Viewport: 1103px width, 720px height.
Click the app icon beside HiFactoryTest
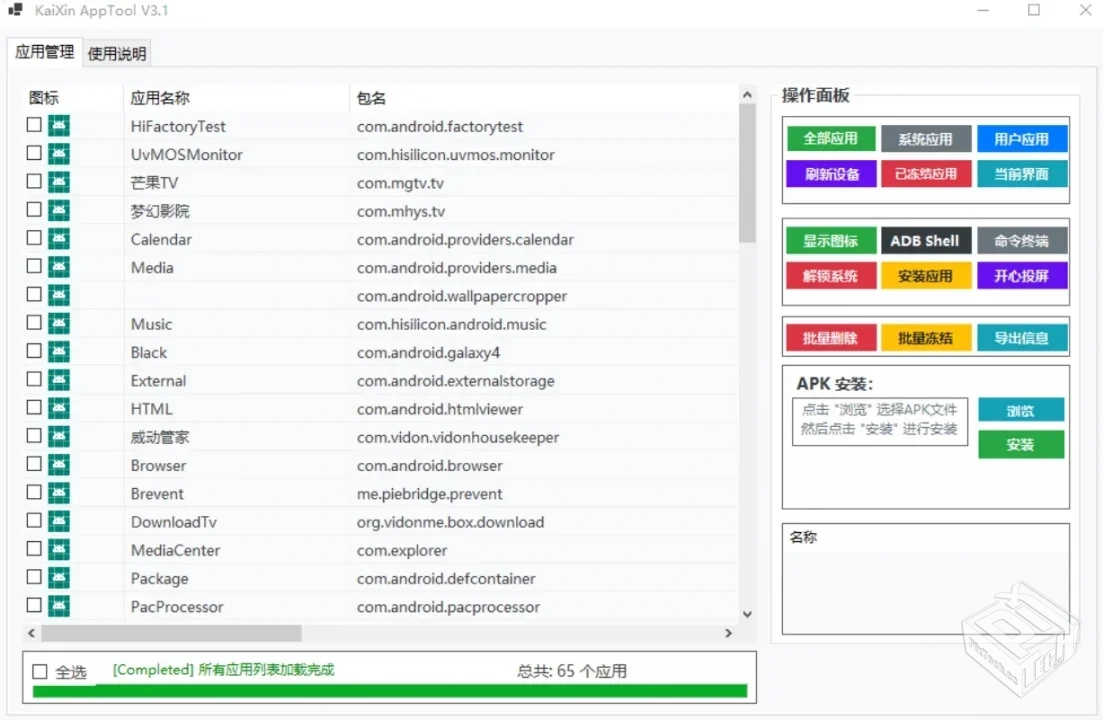pyautogui.click(x=59, y=126)
